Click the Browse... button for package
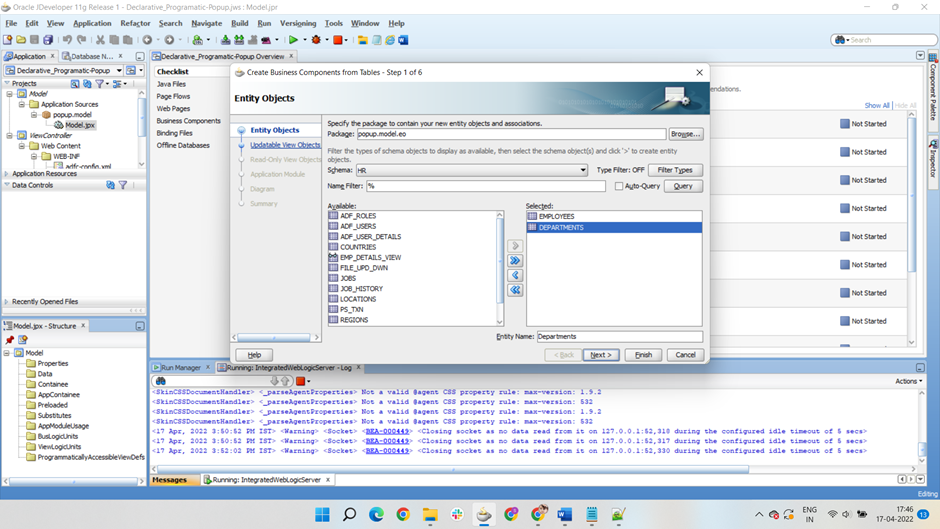The width and height of the screenshot is (940, 529). point(685,134)
